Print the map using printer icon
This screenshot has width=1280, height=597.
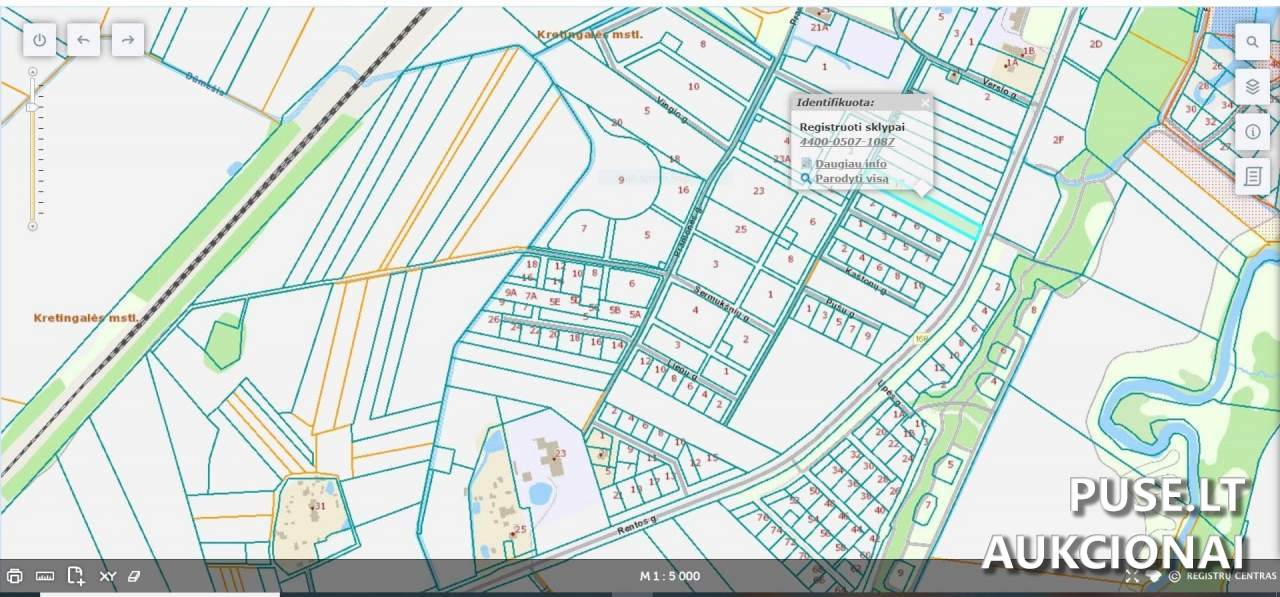tap(15, 576)
